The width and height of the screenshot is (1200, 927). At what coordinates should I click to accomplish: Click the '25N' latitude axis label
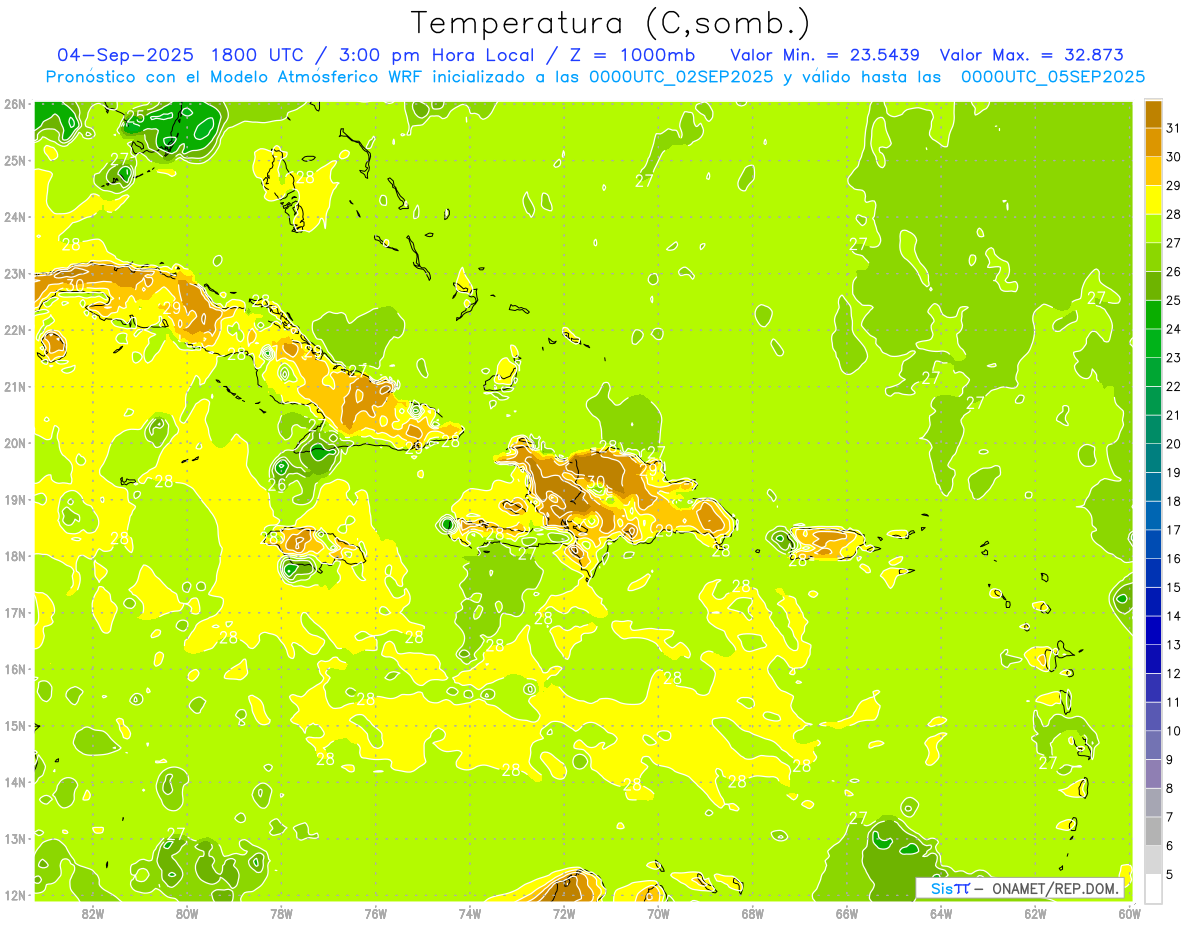pyautogui.click(x=15, y=160)
